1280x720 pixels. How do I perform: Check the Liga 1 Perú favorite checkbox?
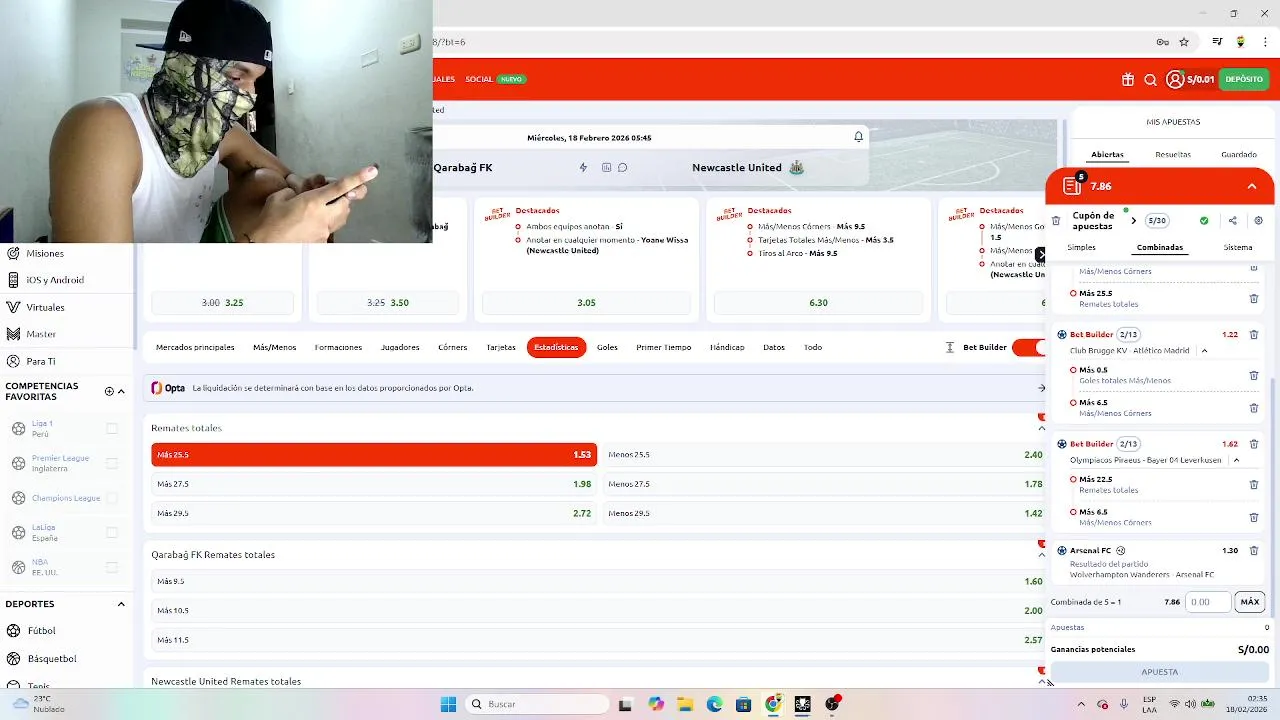[x=112, y=428]
